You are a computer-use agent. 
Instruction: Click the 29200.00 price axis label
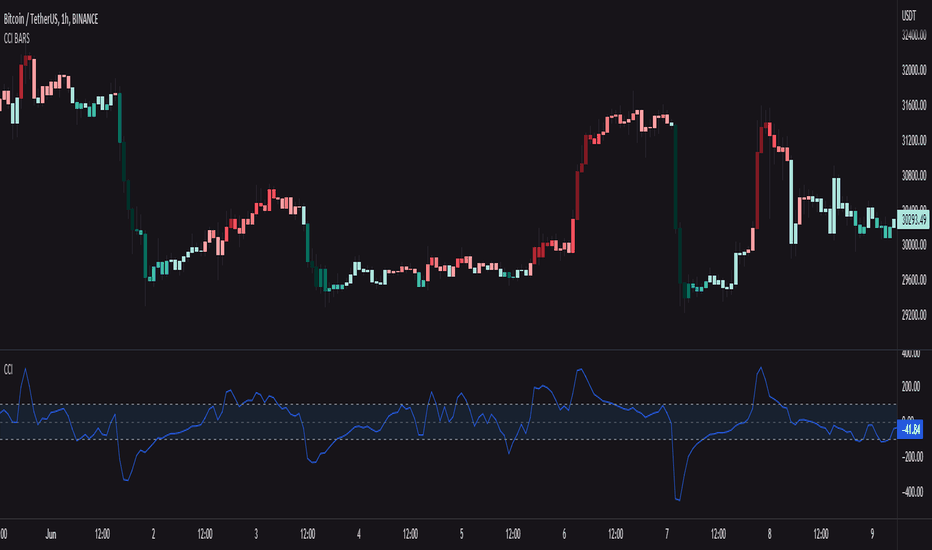914,315
